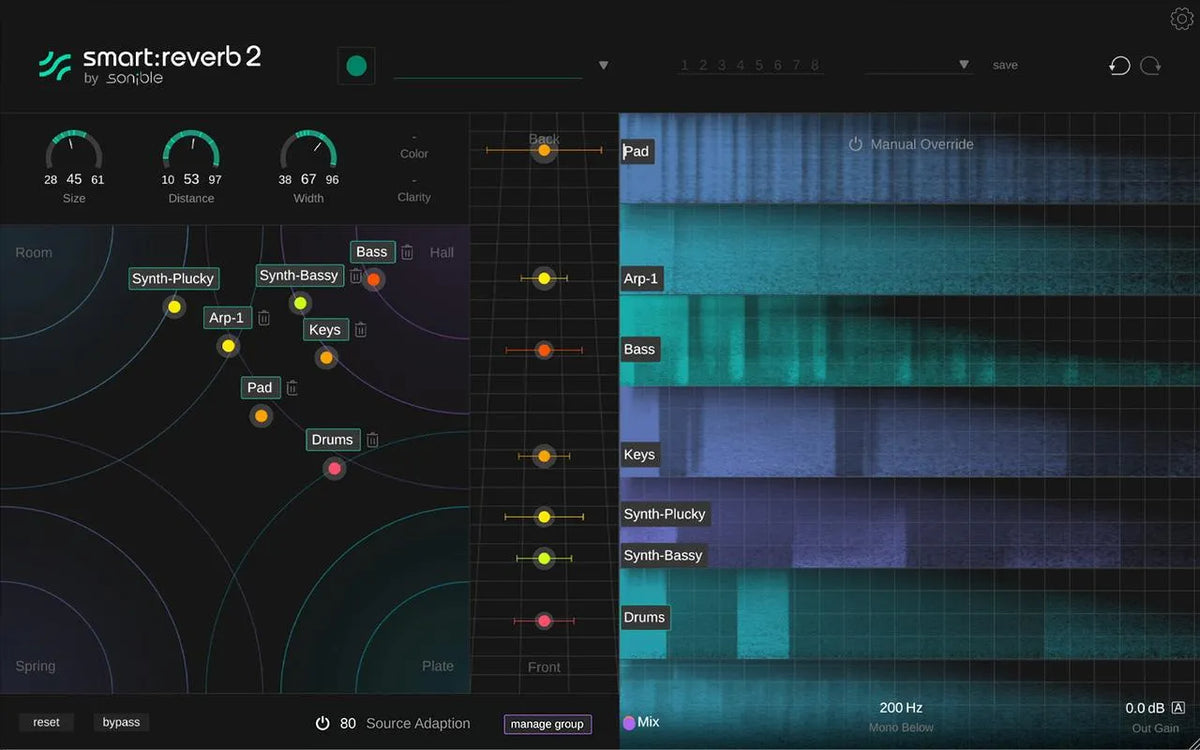Click the save button
1200x750 pixels.
coord(1005,64)
